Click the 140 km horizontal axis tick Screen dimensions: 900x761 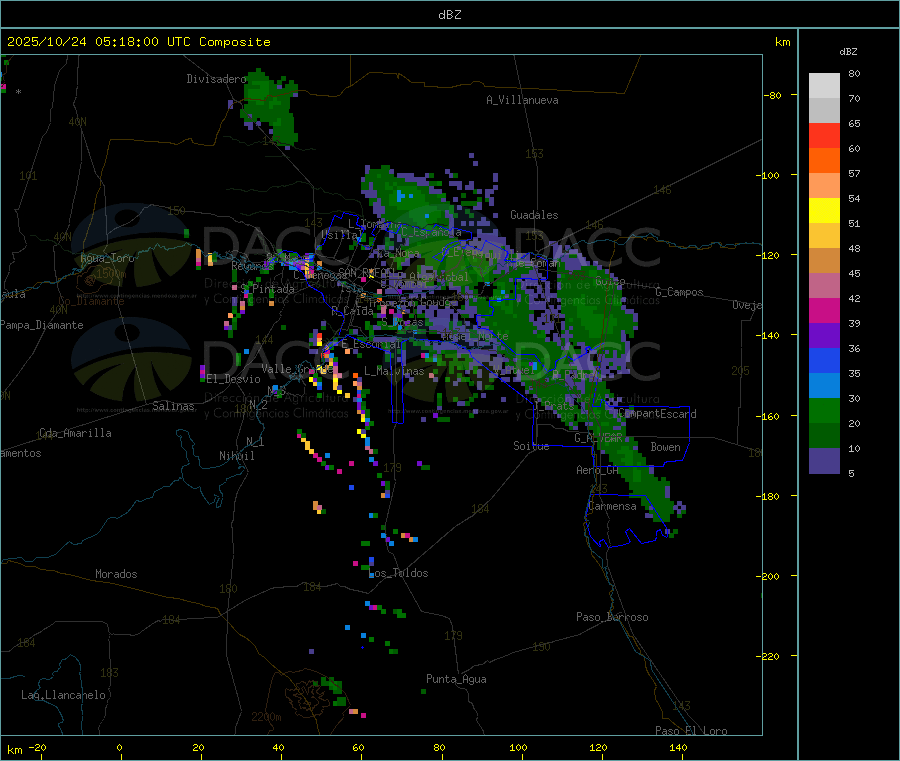tap(678, 747)
